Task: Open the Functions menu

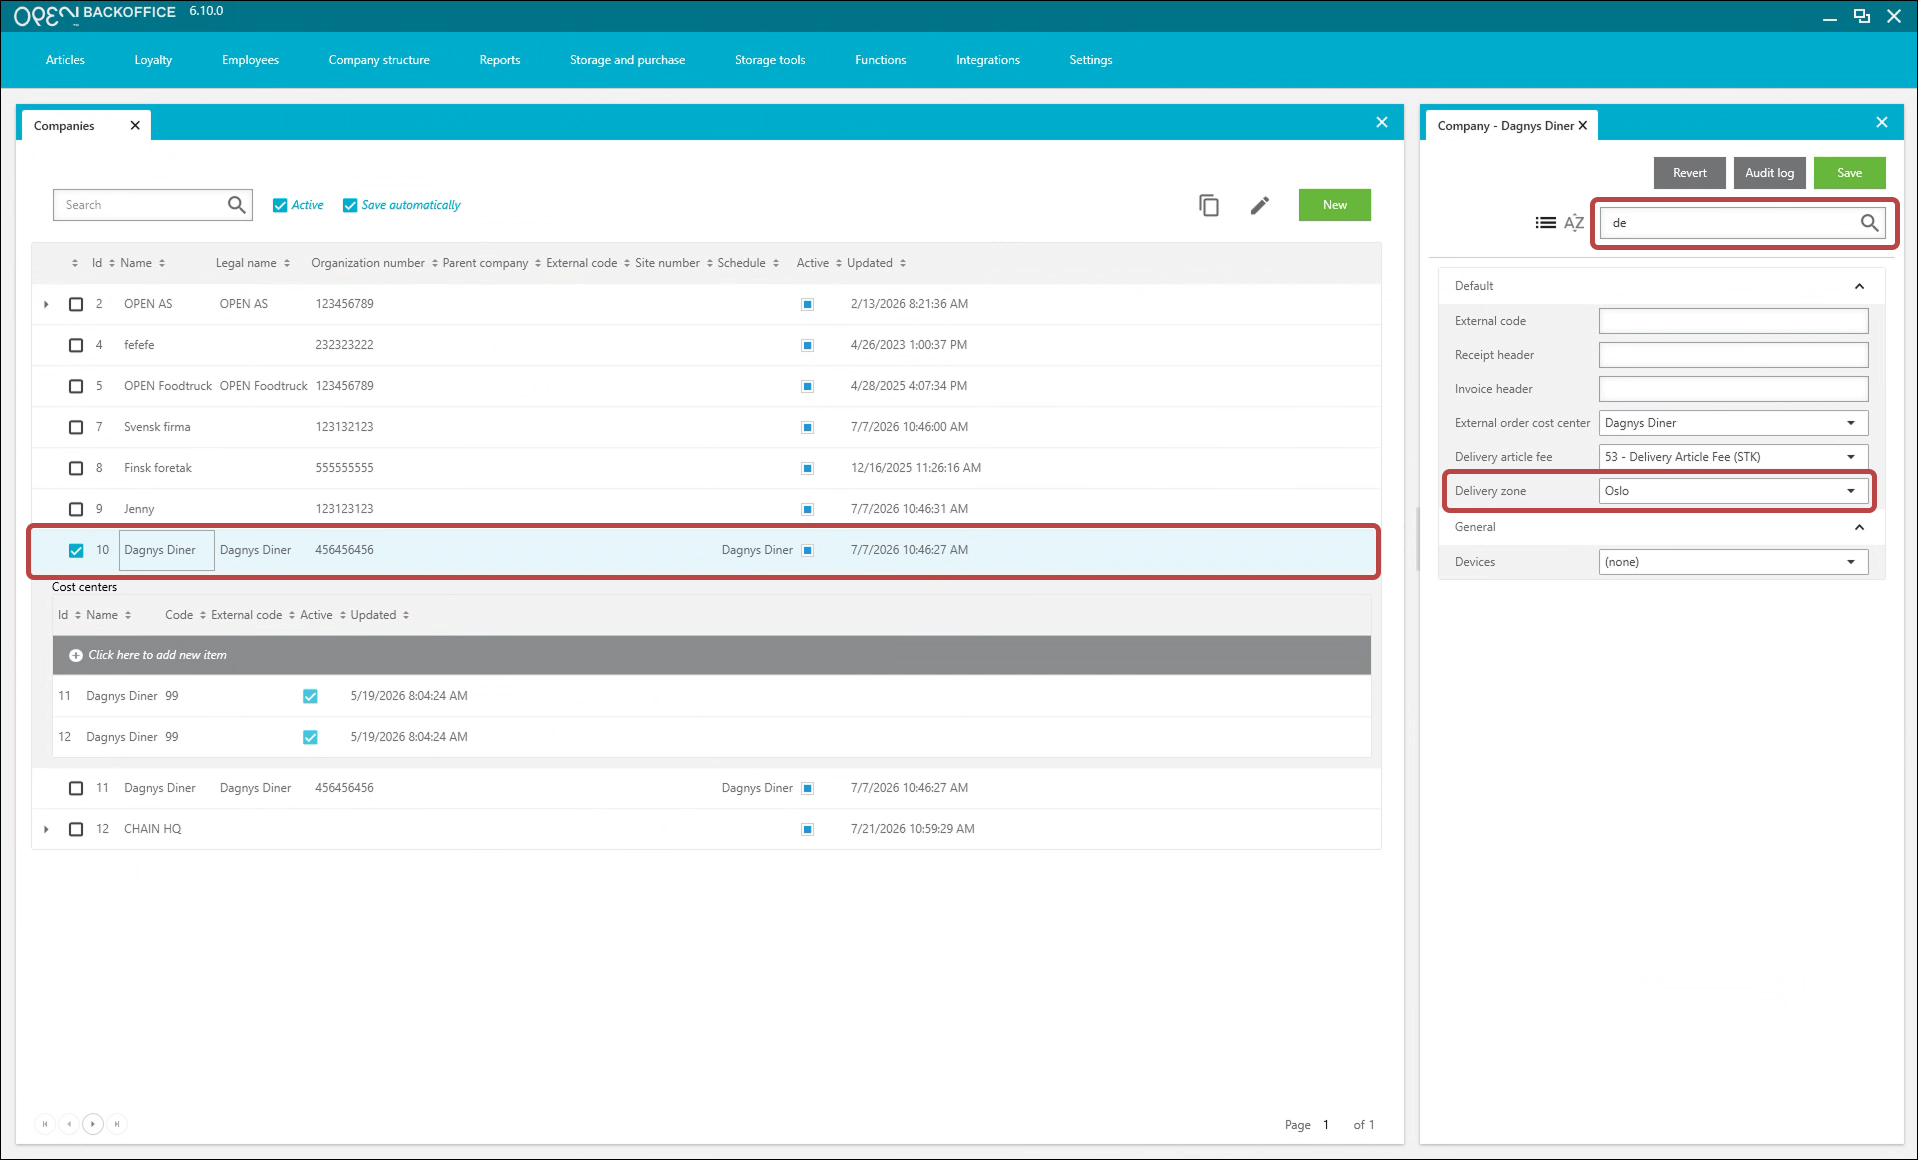Action: point(880,60)
